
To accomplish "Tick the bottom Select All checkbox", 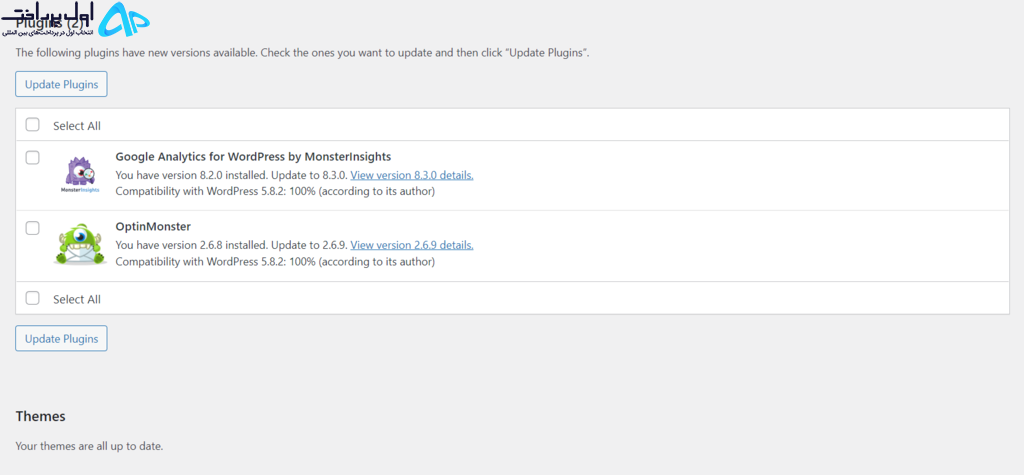I will tap(33, 298).
